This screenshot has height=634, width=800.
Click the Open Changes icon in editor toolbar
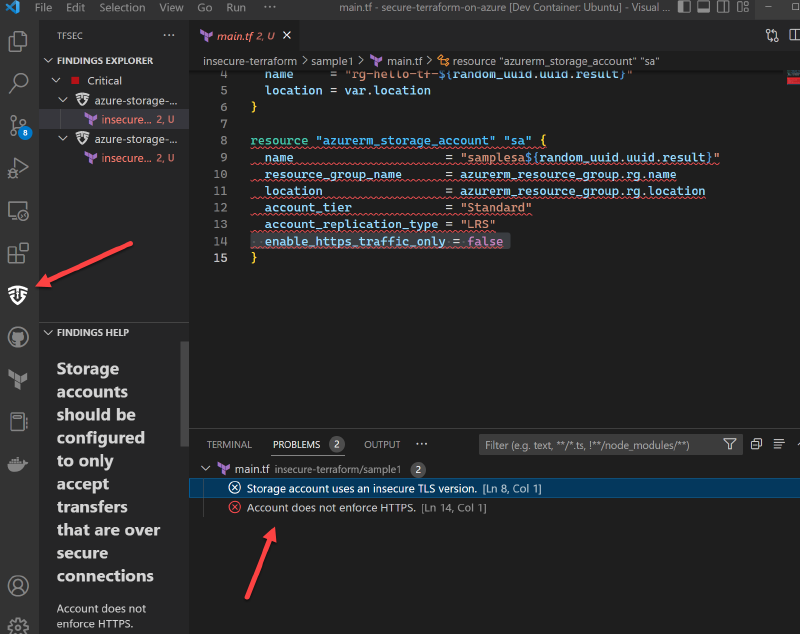click(x=772, y=36)
